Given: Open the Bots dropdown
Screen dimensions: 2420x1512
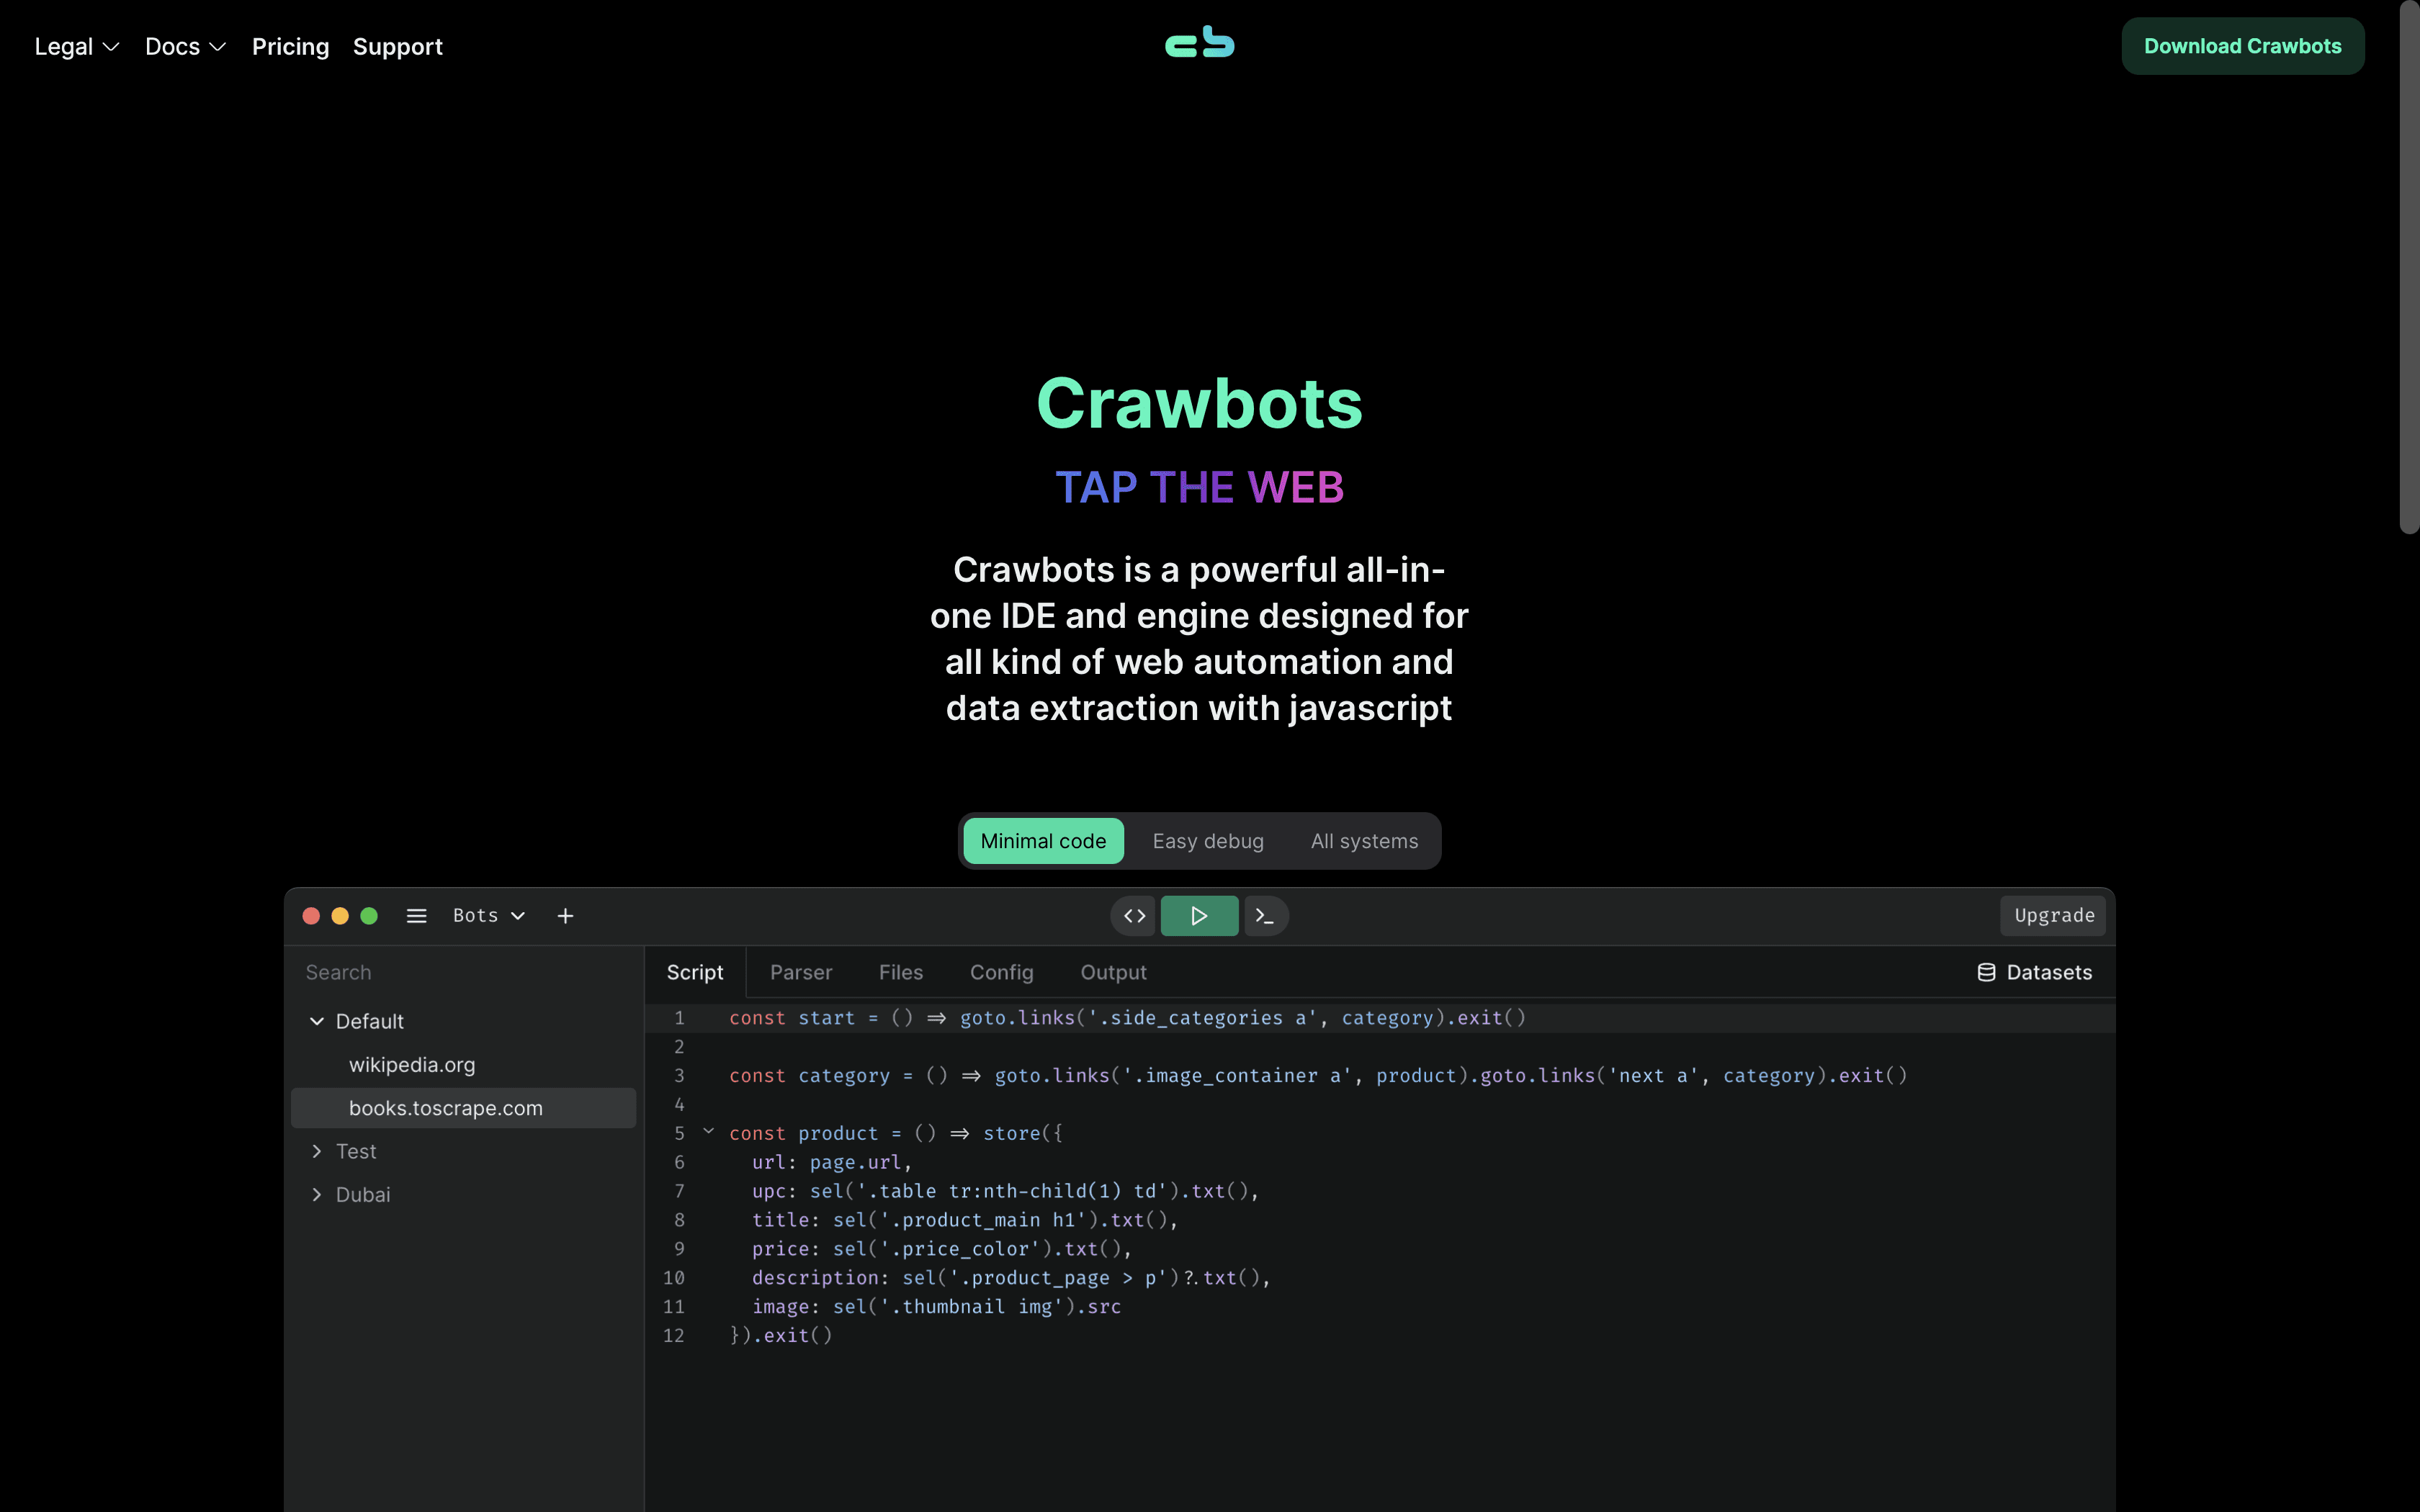Looking at the screenshot, I should (487, 915).
